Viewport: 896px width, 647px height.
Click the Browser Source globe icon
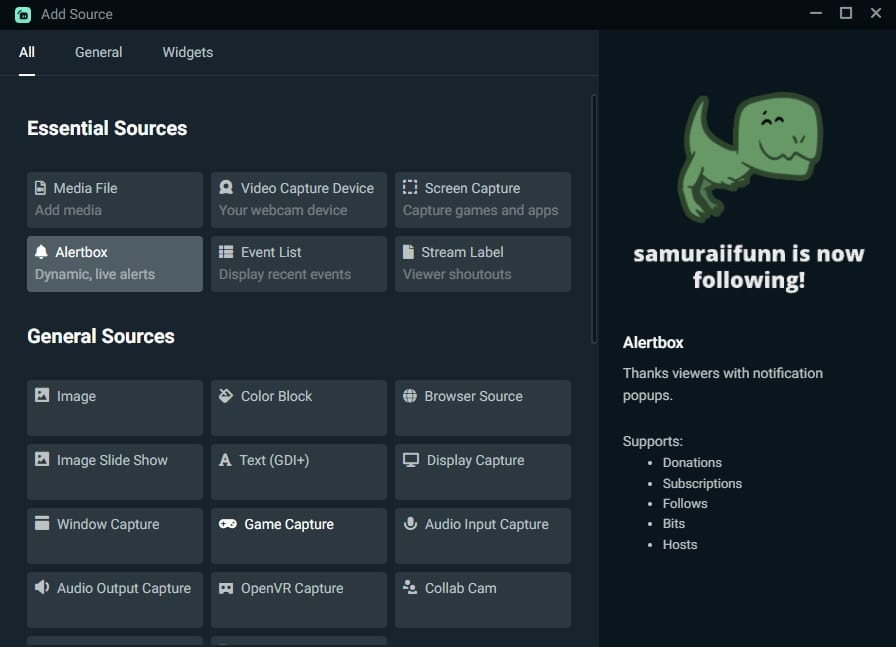410,396
